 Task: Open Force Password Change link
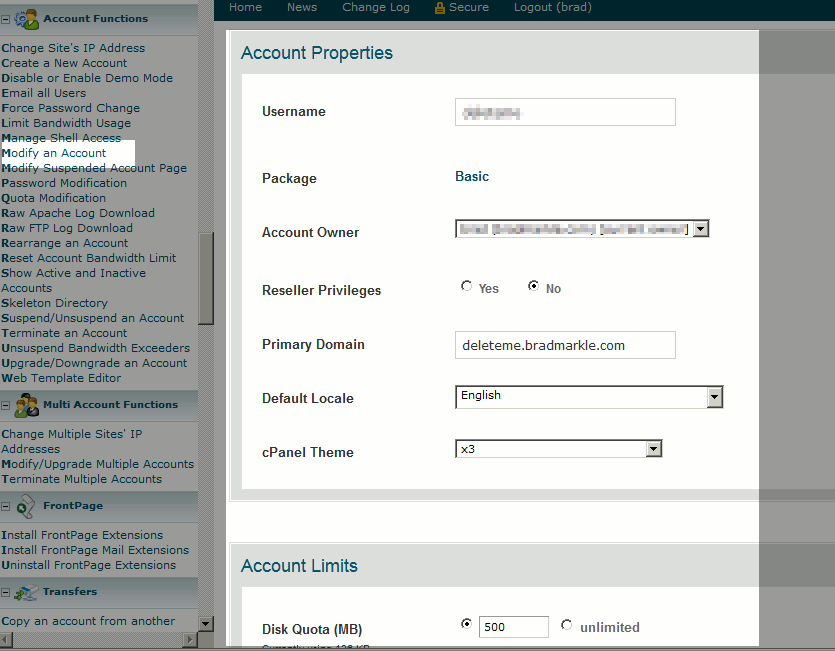[70, 108]
